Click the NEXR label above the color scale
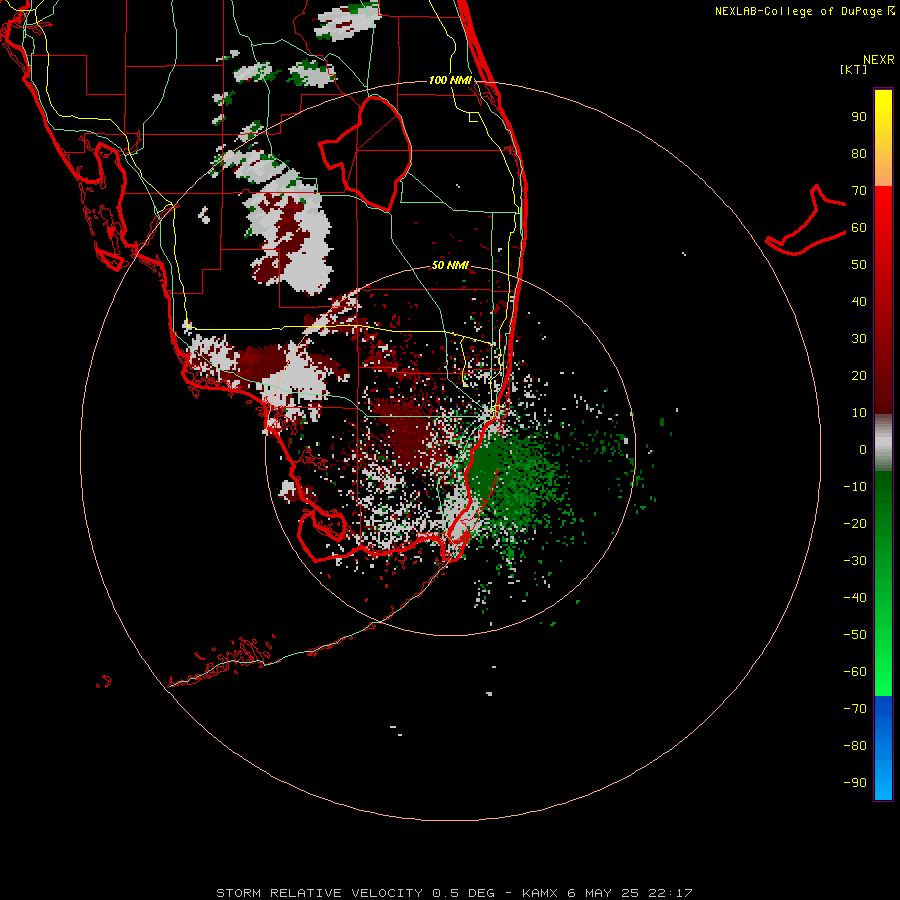Screen dimensions: 900x900 click(878, 60)
